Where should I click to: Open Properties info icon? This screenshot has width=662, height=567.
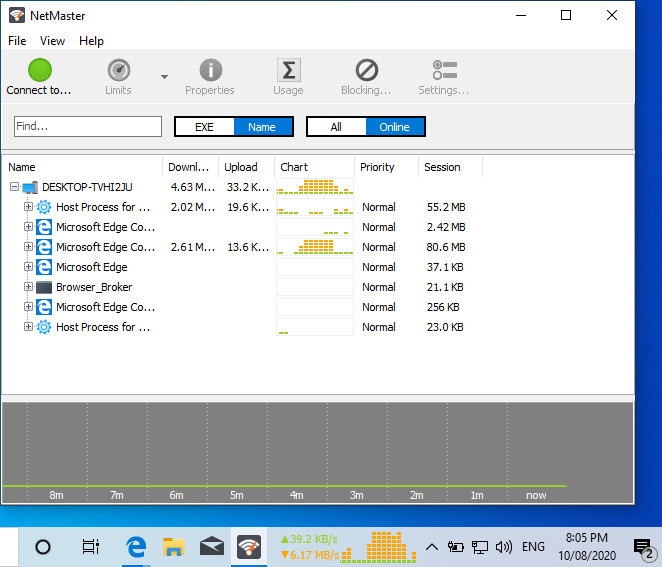pos(210,70)
